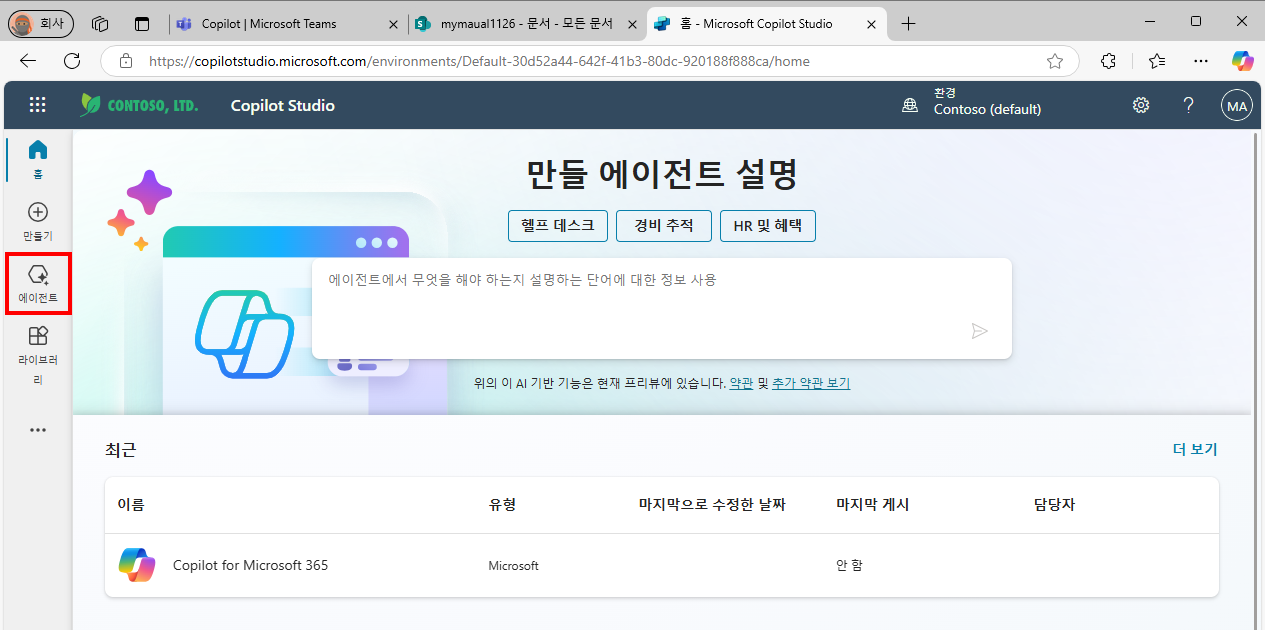
Task: Open the workspaces icon in tab bar
Action: [x=99, y=23]
